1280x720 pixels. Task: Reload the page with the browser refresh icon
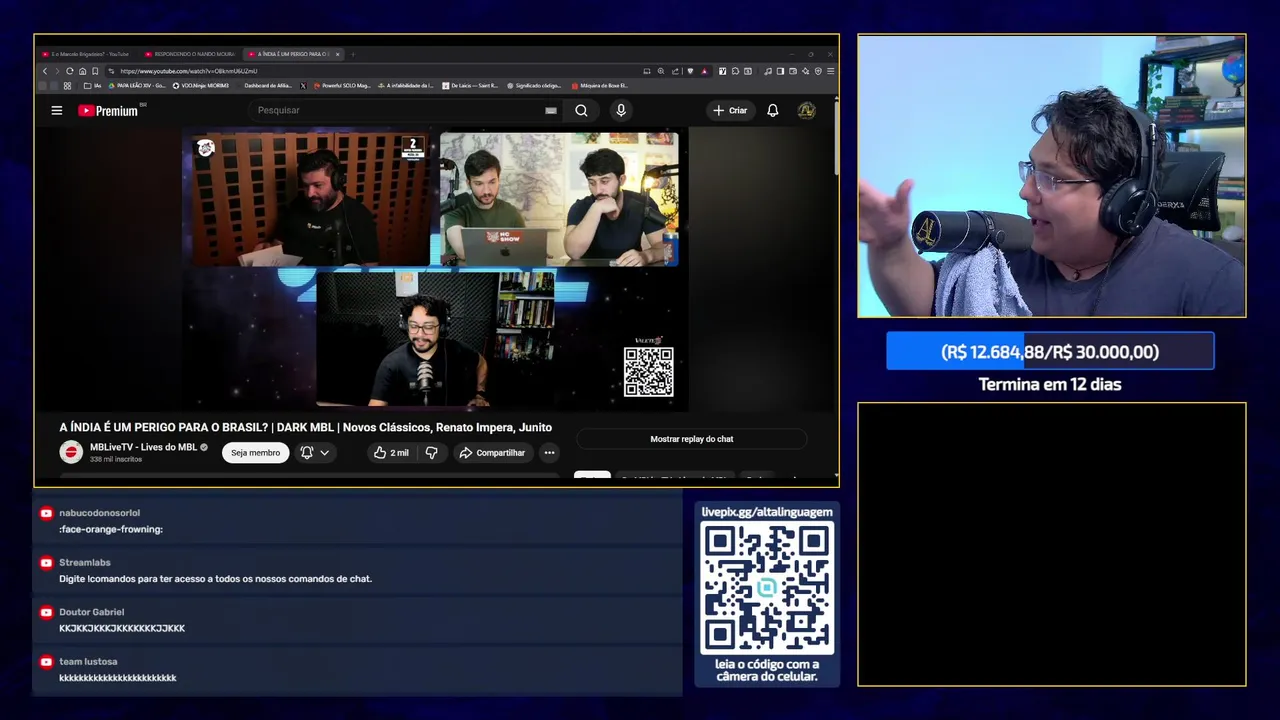pos(70,71)
